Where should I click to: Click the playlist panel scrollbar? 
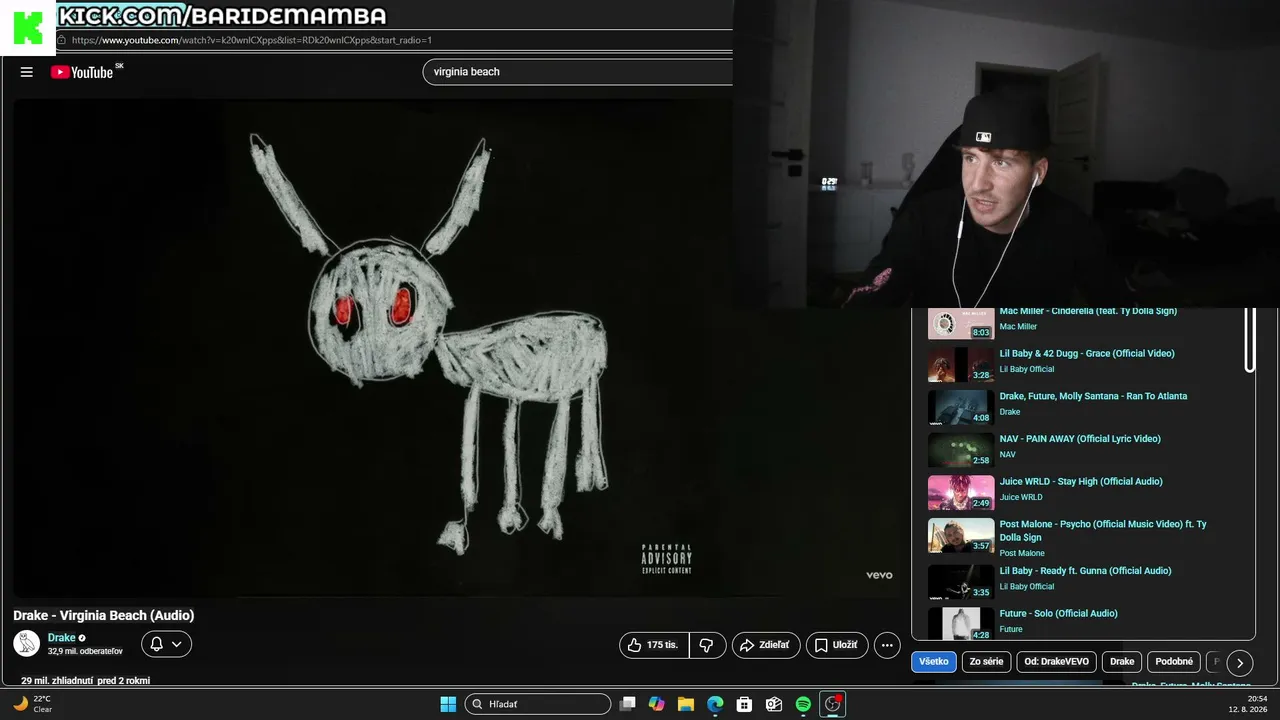click(1250, 340)
